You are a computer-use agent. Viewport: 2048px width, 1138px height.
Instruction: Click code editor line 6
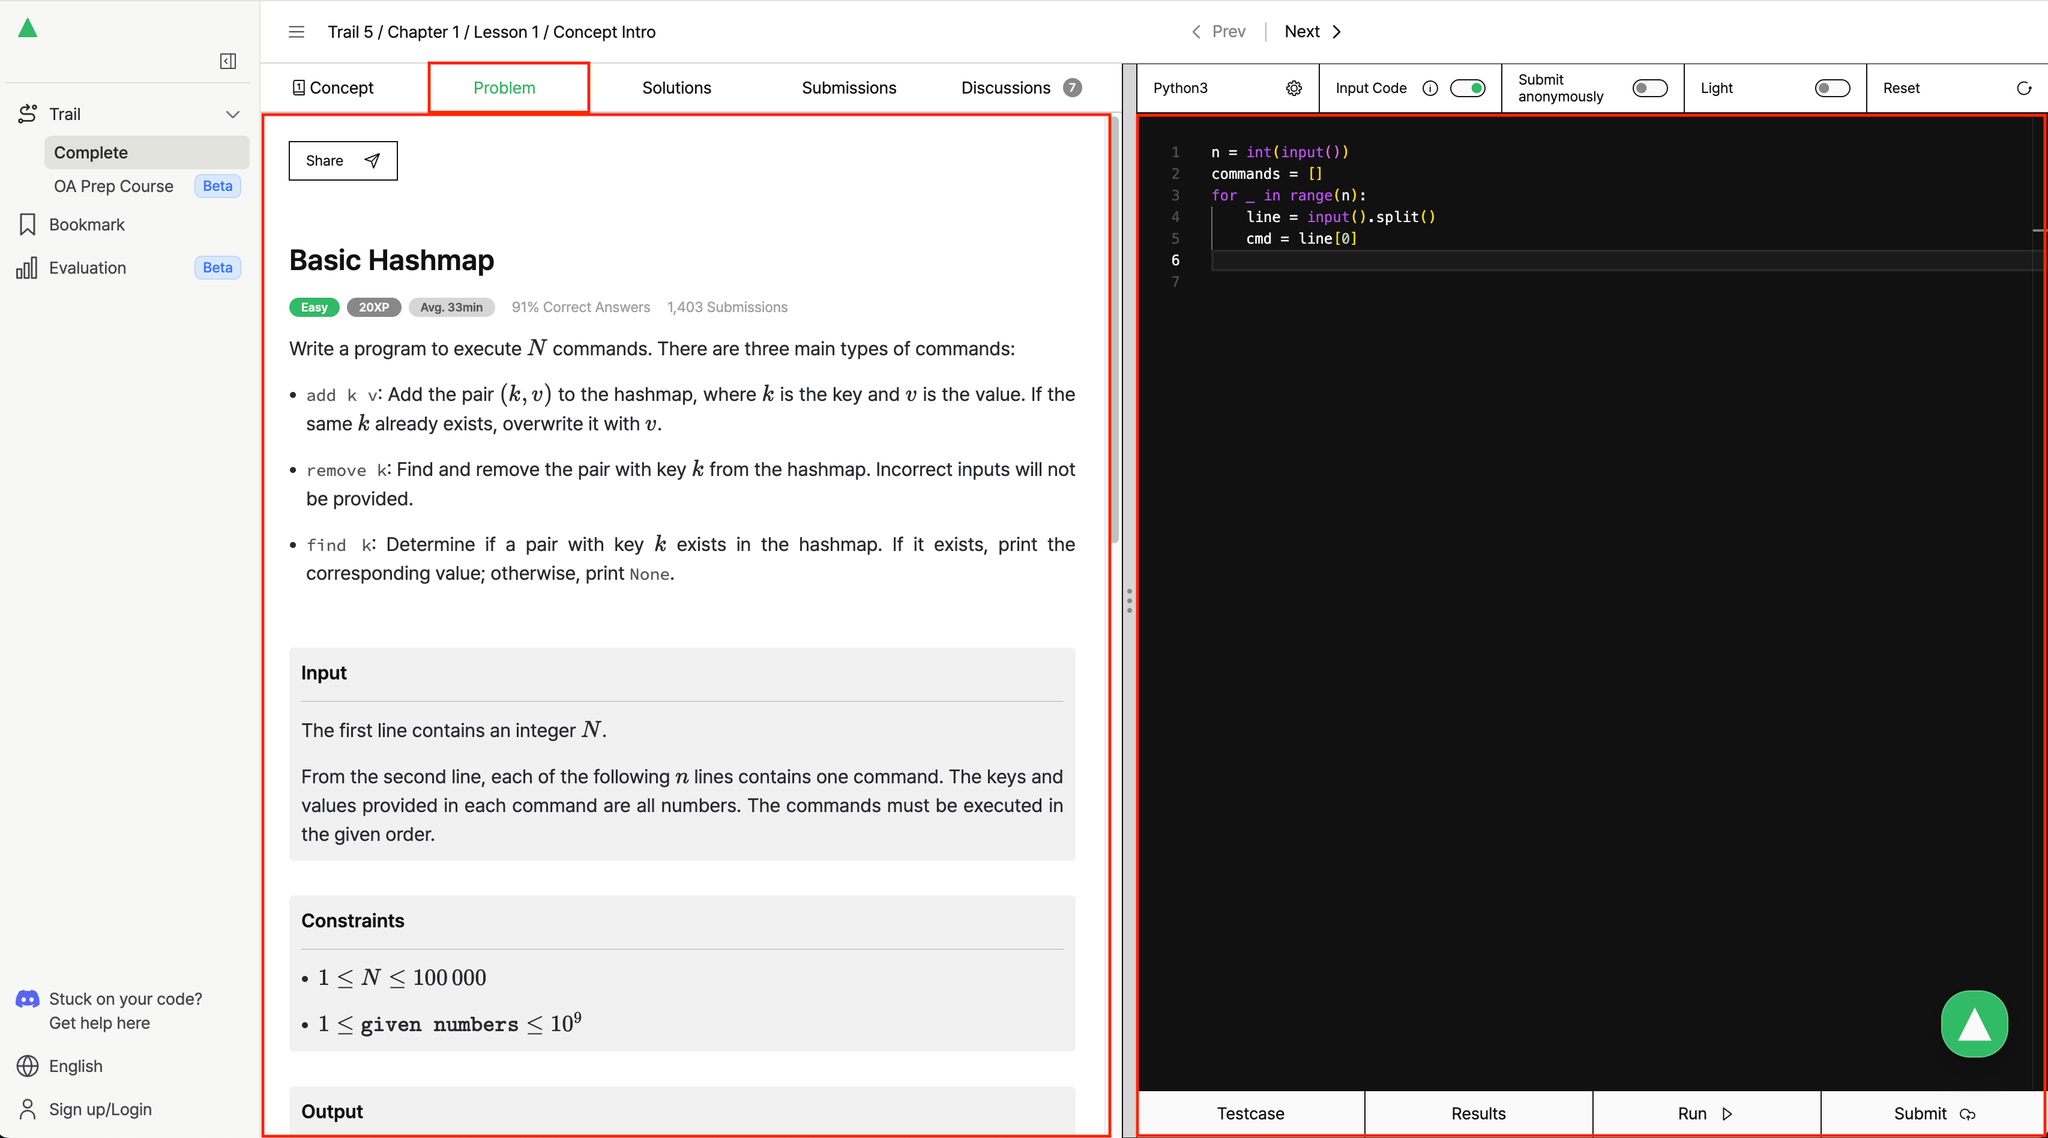[x=1625, y=260]
